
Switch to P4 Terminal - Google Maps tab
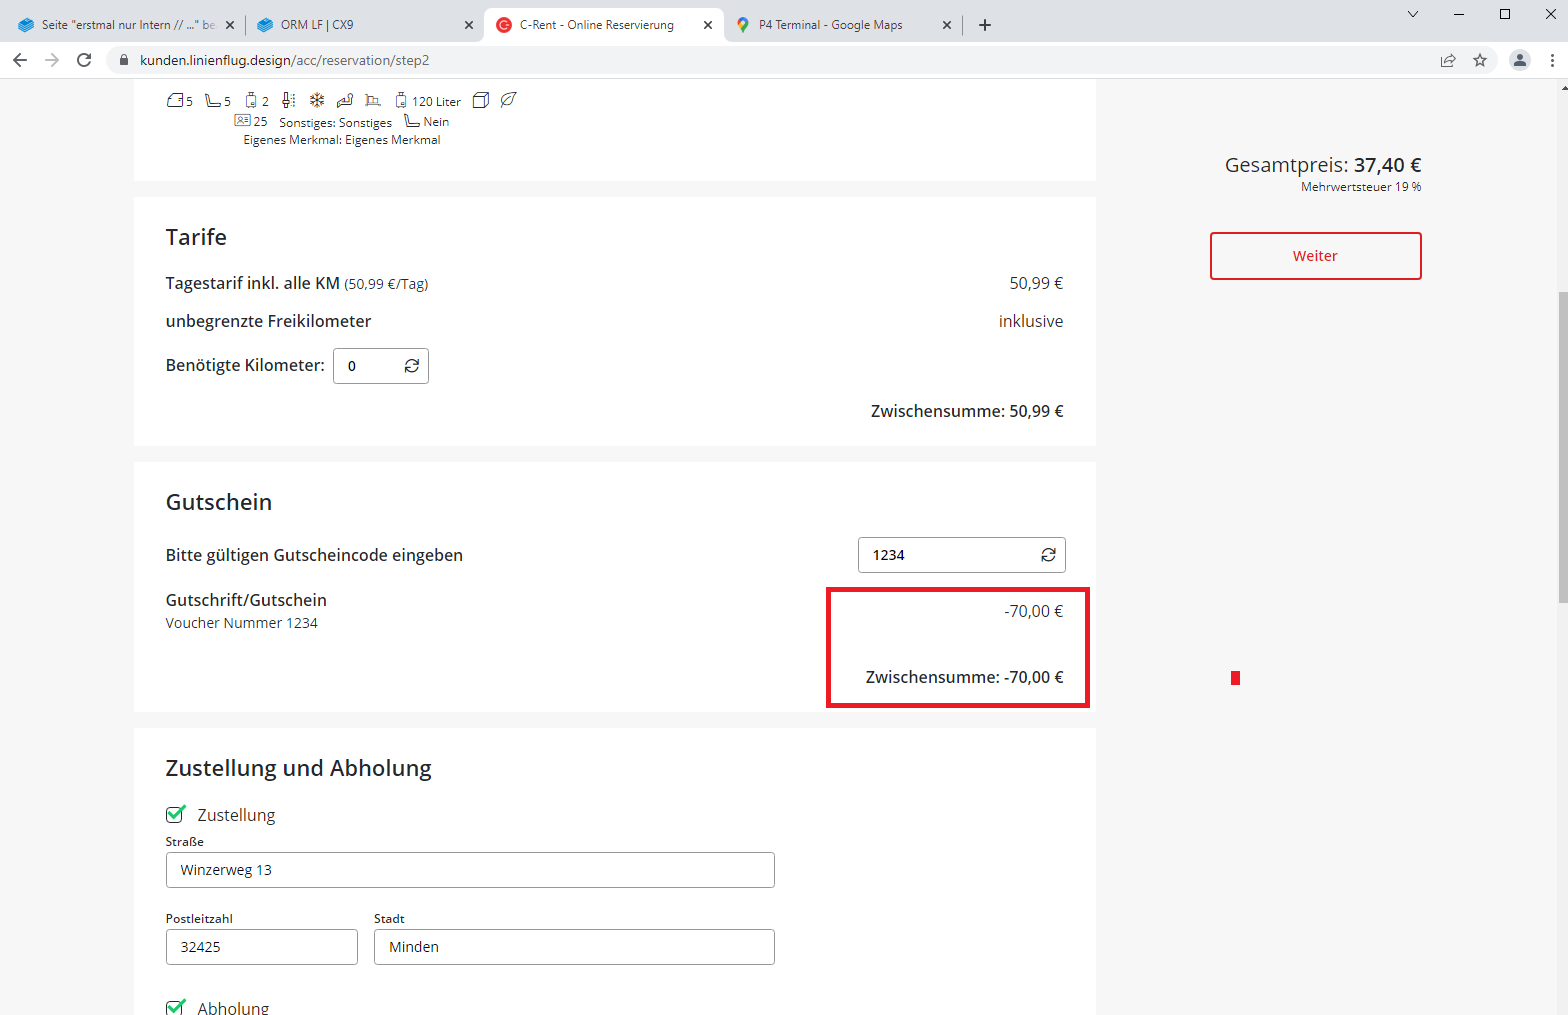click(x=830, y=25)
